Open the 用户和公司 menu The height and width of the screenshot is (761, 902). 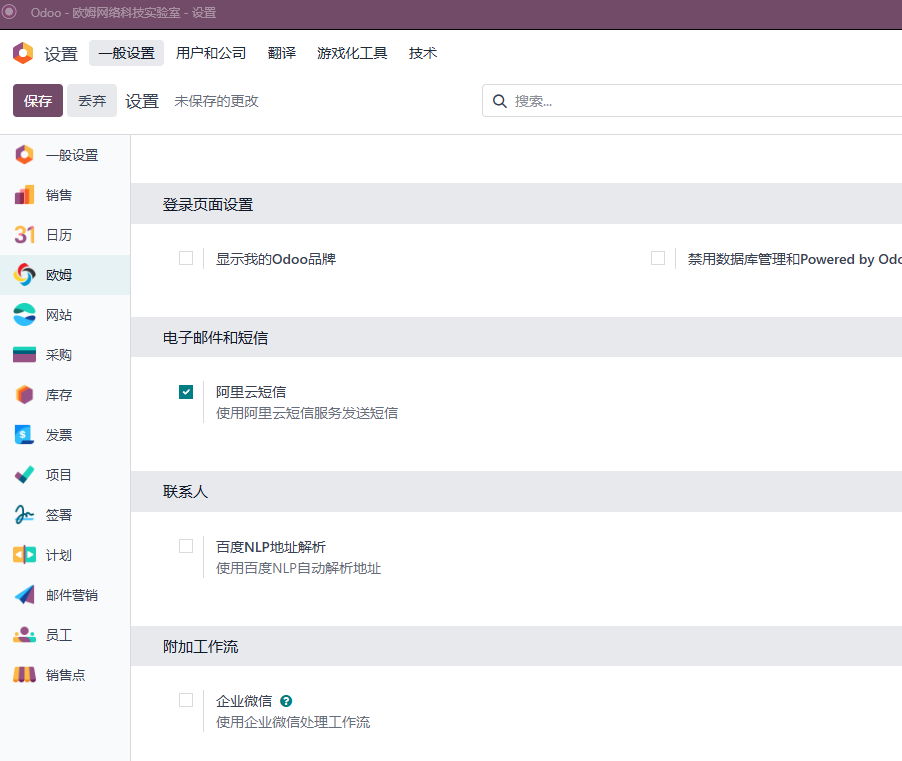tap(211, 53)
